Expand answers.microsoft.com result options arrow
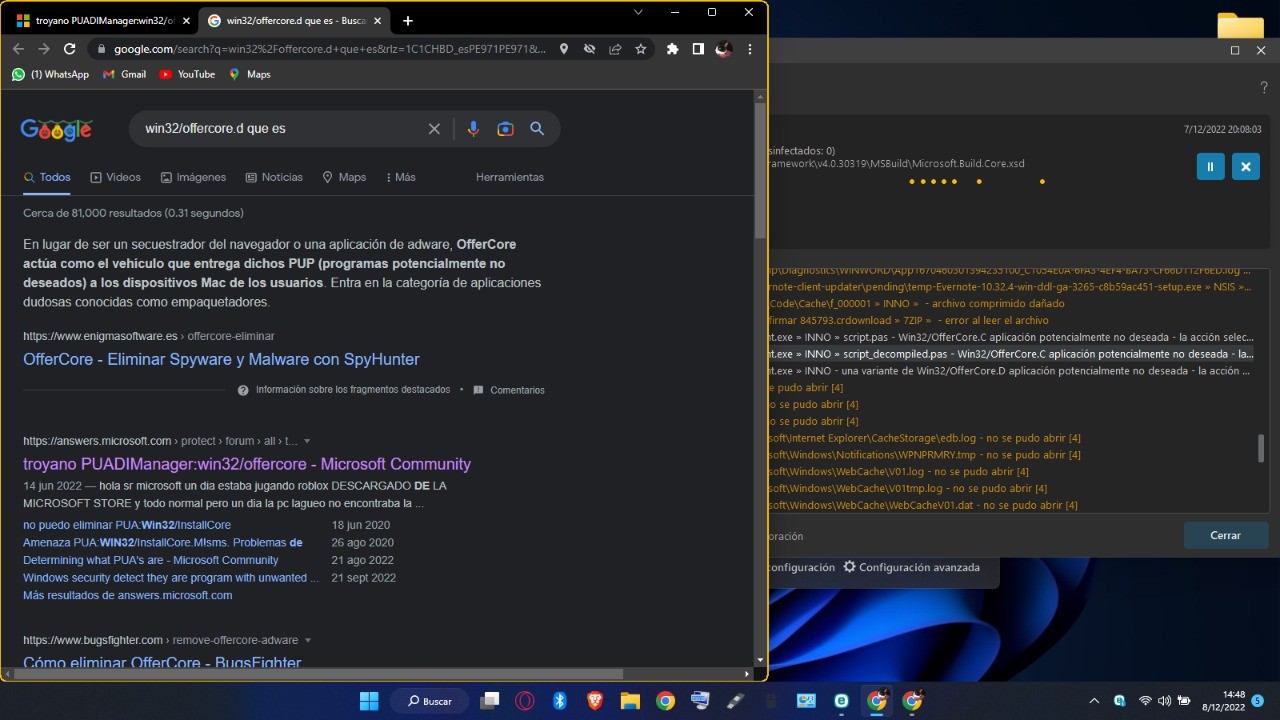This screenshot has width=1280, height=720. [x=307, y=441]
